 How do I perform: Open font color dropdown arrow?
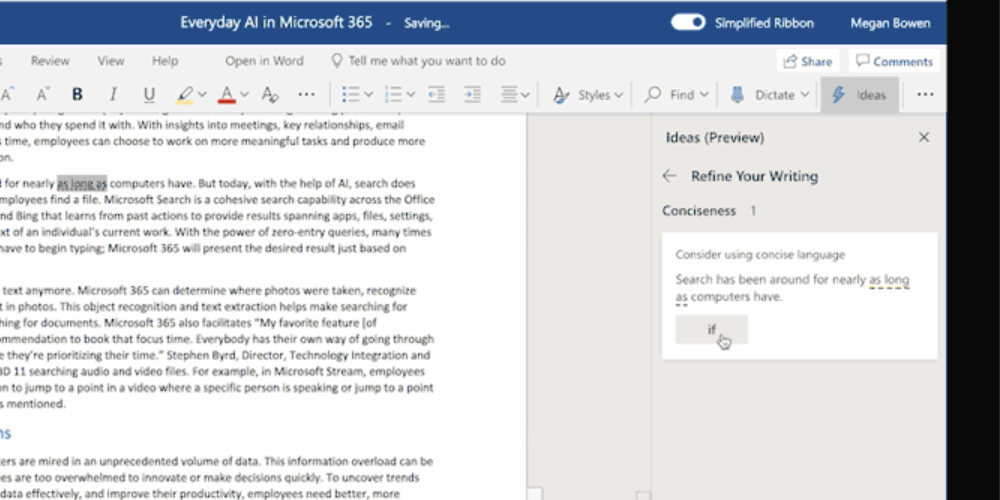click(244, 95)
